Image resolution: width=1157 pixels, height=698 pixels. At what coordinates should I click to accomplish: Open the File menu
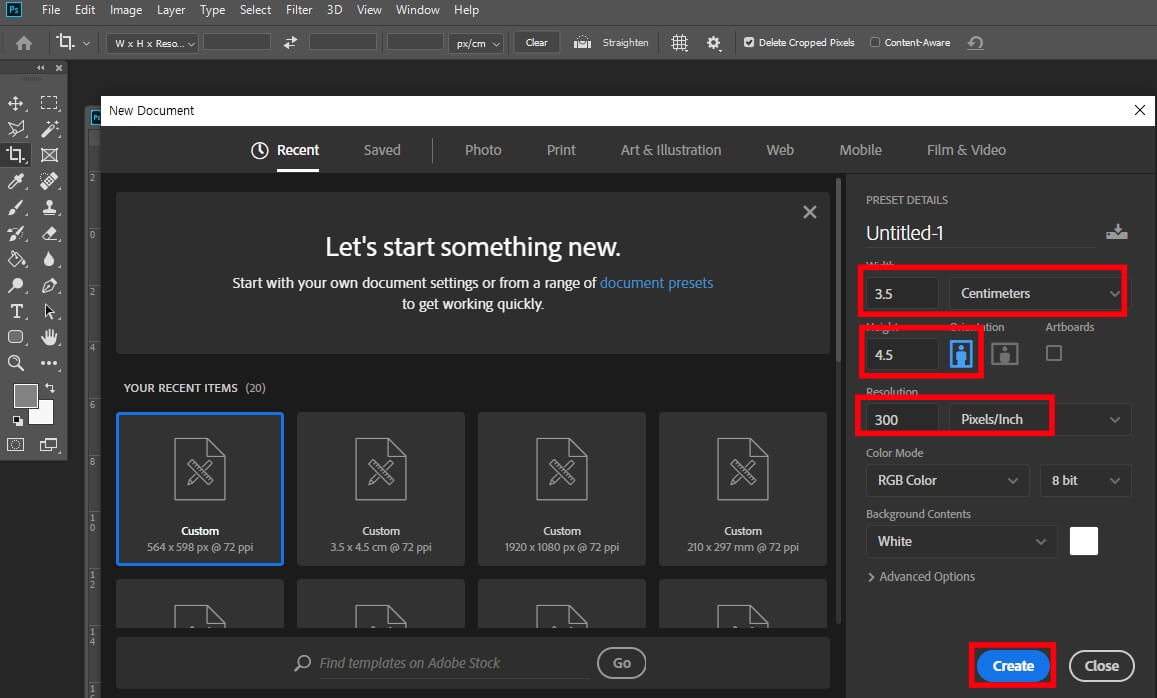pos(51,10)
